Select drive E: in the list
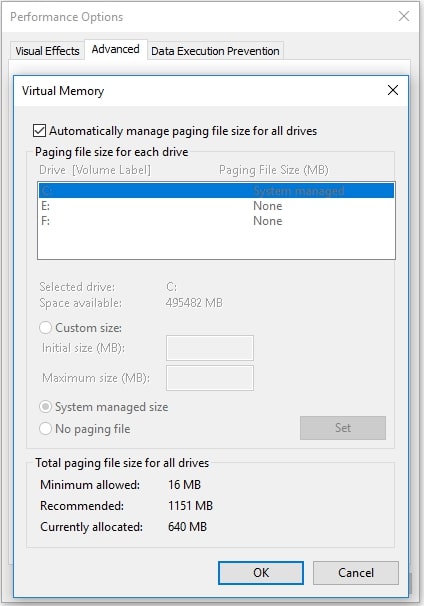This screenshot has height=606, width=424. [x=216, y=206]
